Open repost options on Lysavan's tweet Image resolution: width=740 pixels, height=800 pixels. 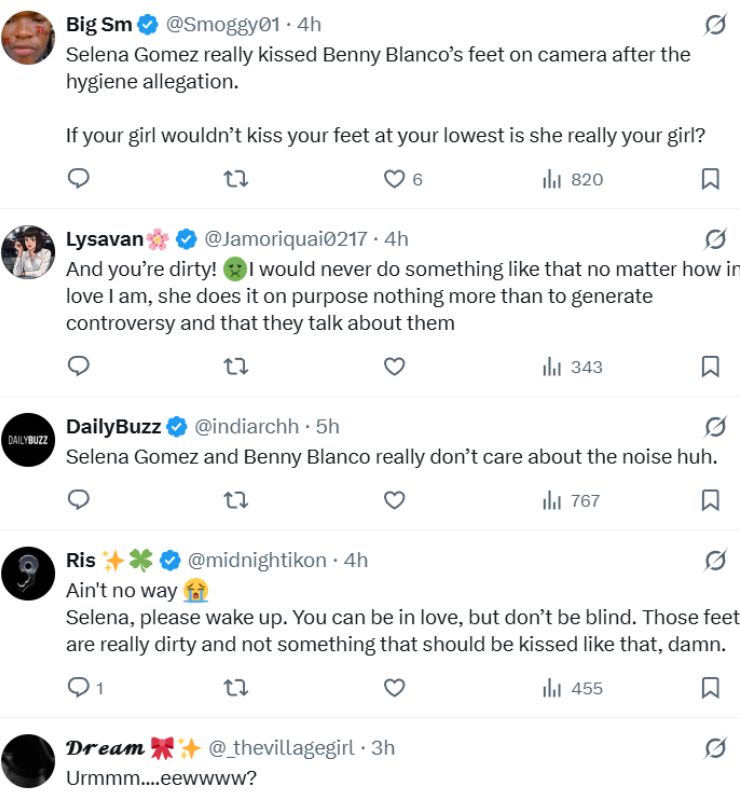[x=235, y=366]
